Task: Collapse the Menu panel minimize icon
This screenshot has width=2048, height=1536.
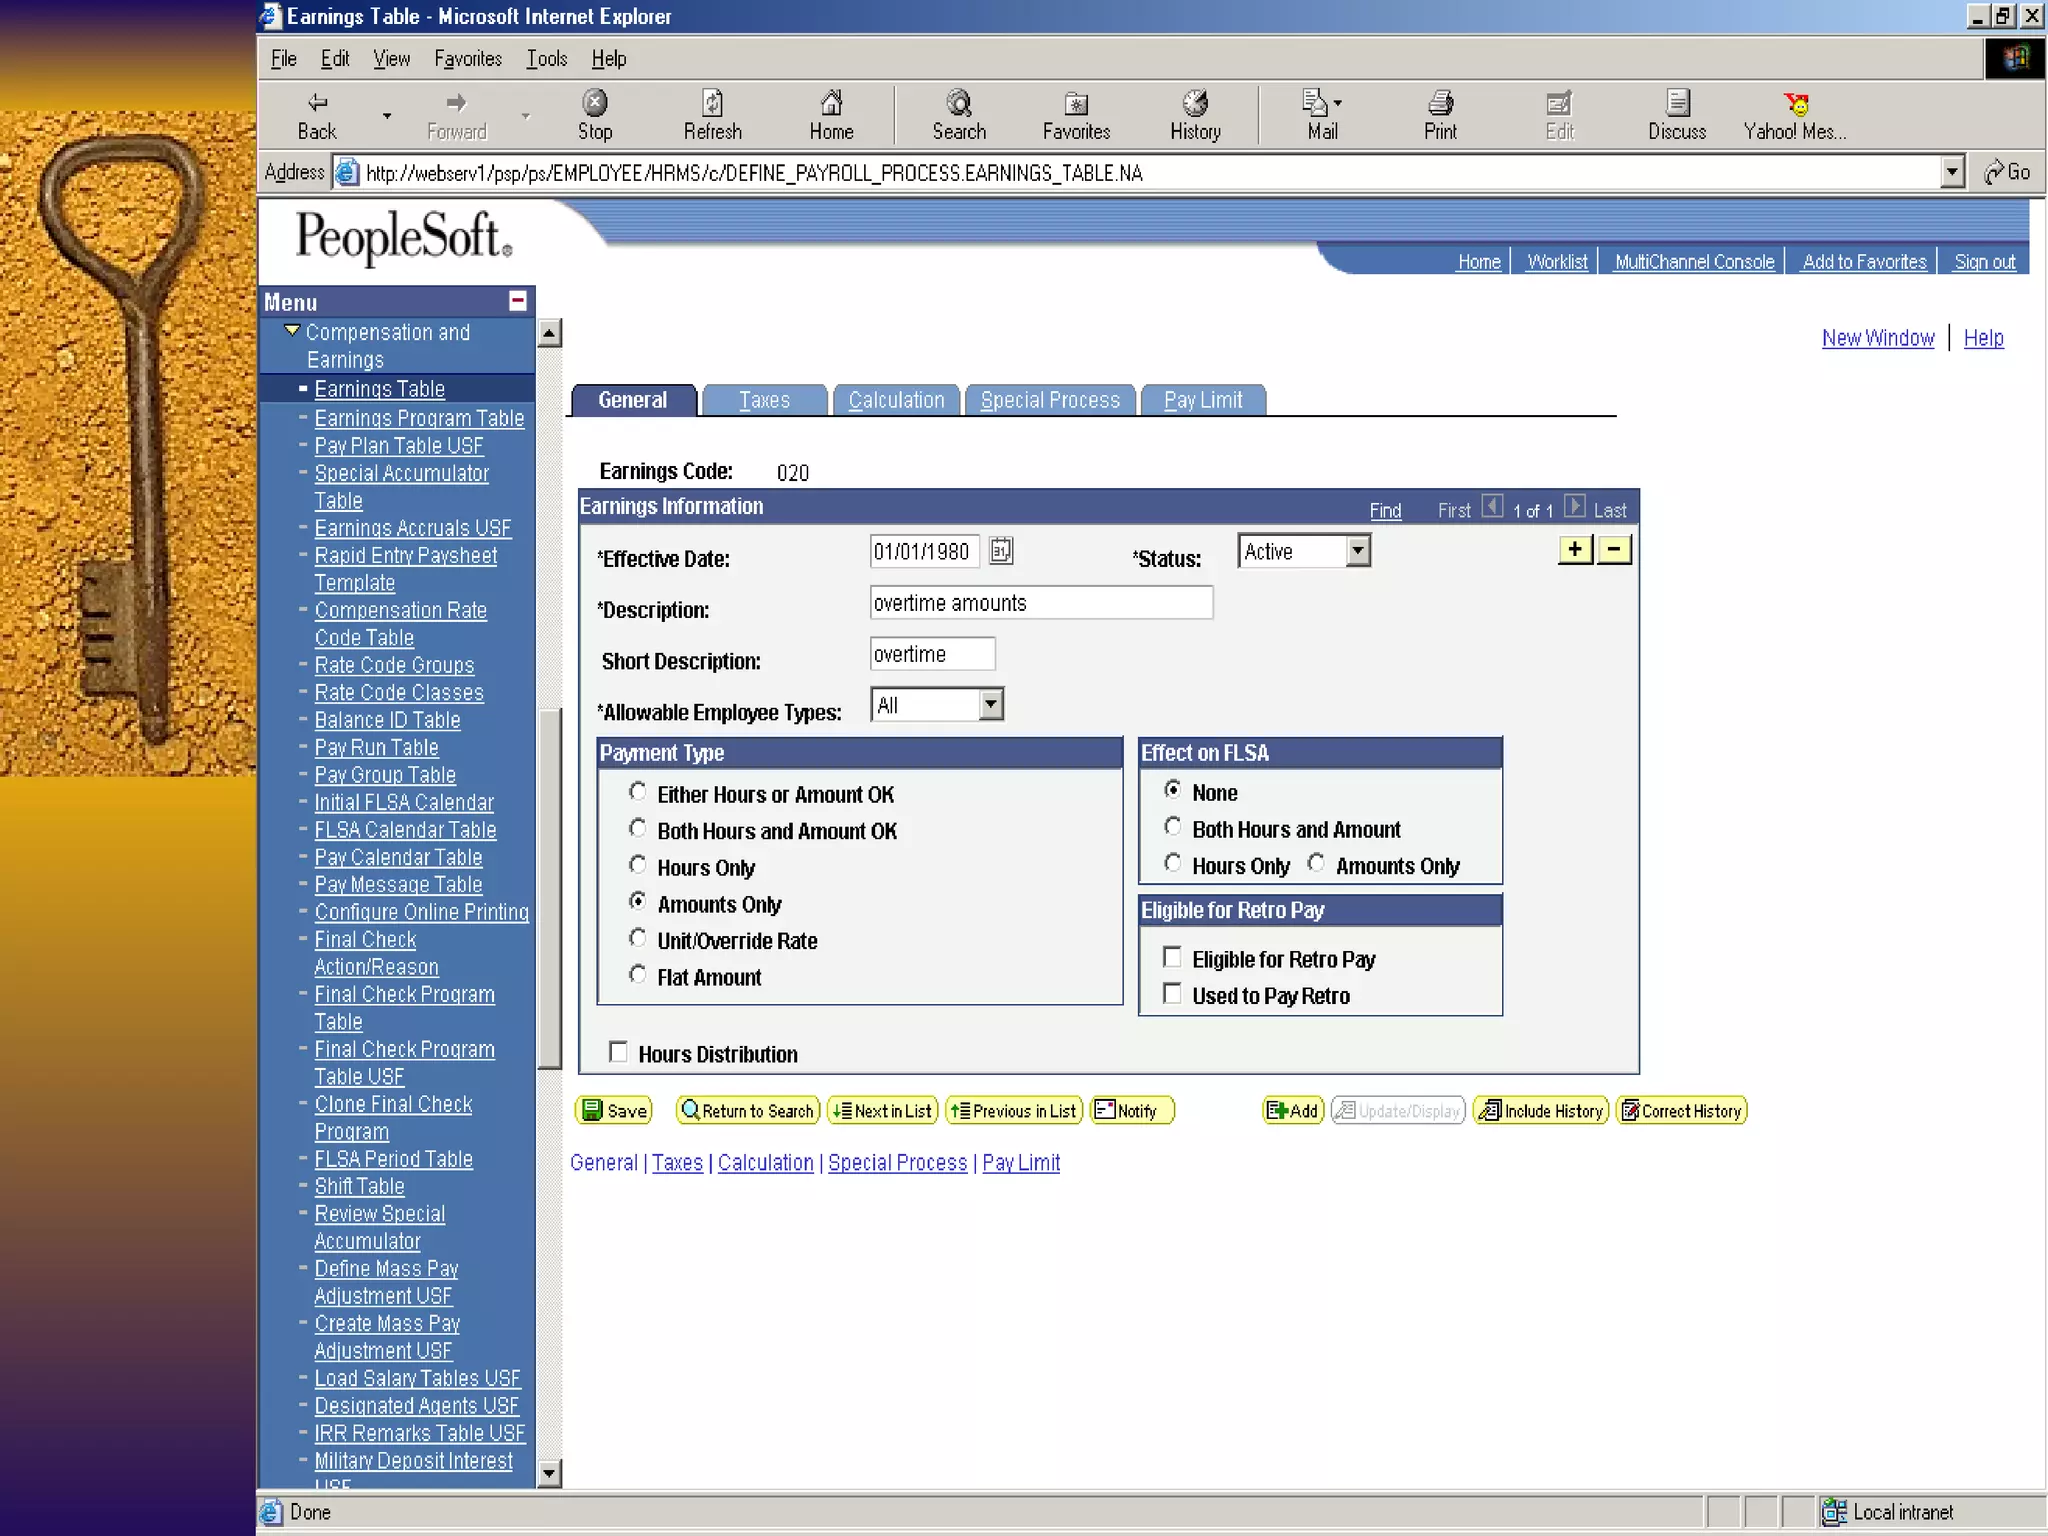Action: coord(518,301)
